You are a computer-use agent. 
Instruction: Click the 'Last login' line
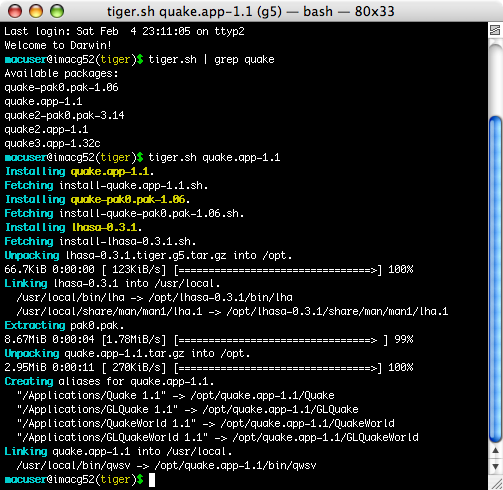pyautogui.click(x=124, y=31)
